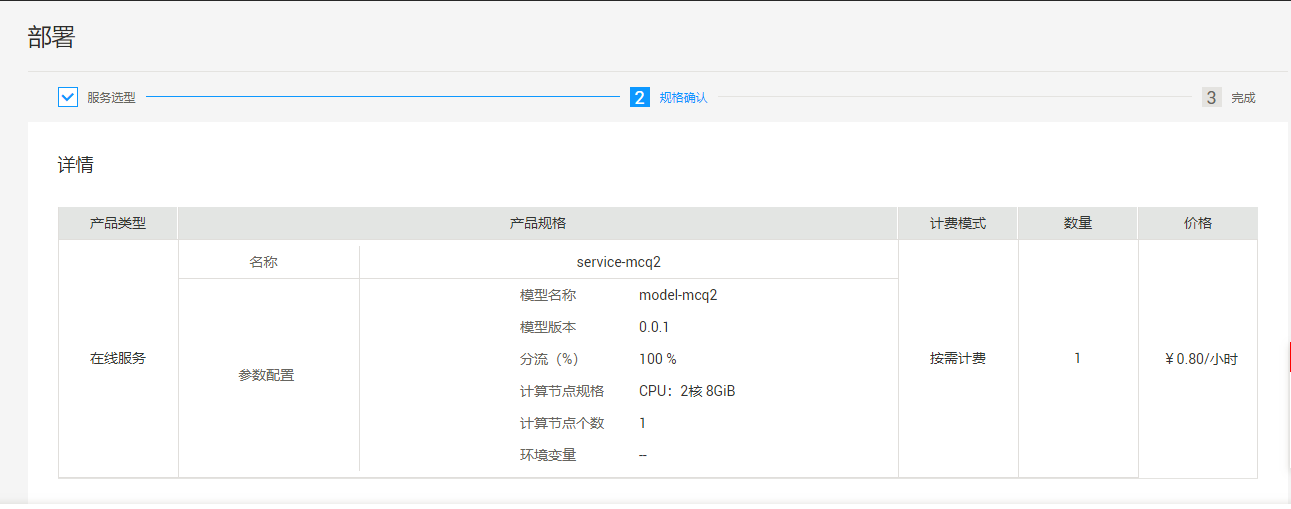1291x509 pixels.
Task: Click the 按需计费 billing mode cell
Action: (958, 358)
